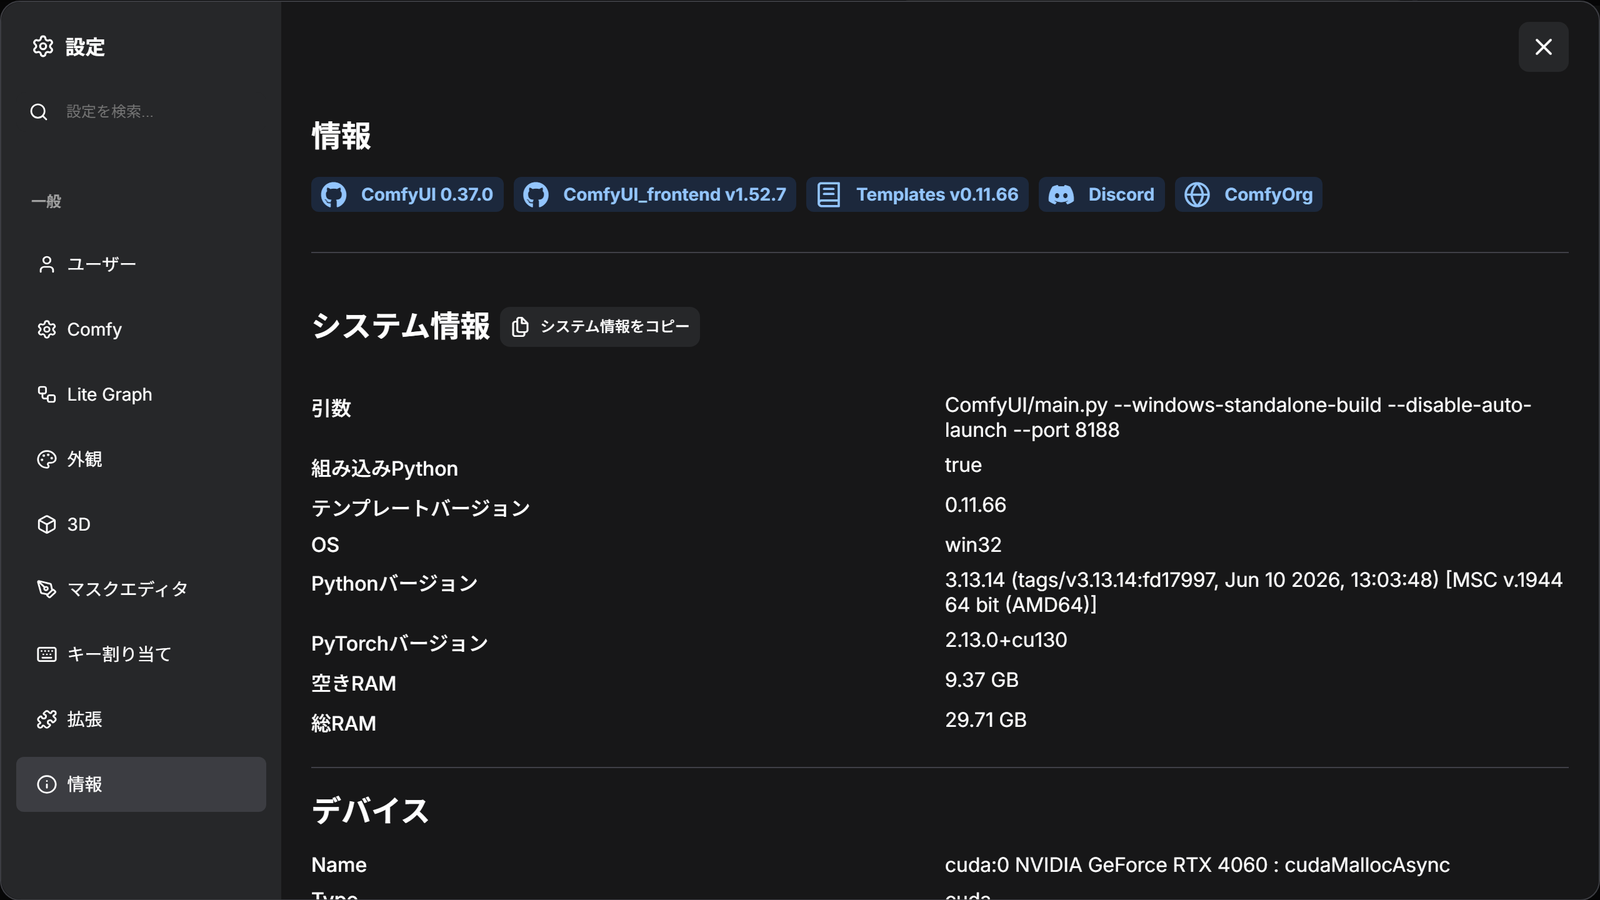Click the info icon beside 情報
Screen dimensions: 1600x900
[47, 784]
